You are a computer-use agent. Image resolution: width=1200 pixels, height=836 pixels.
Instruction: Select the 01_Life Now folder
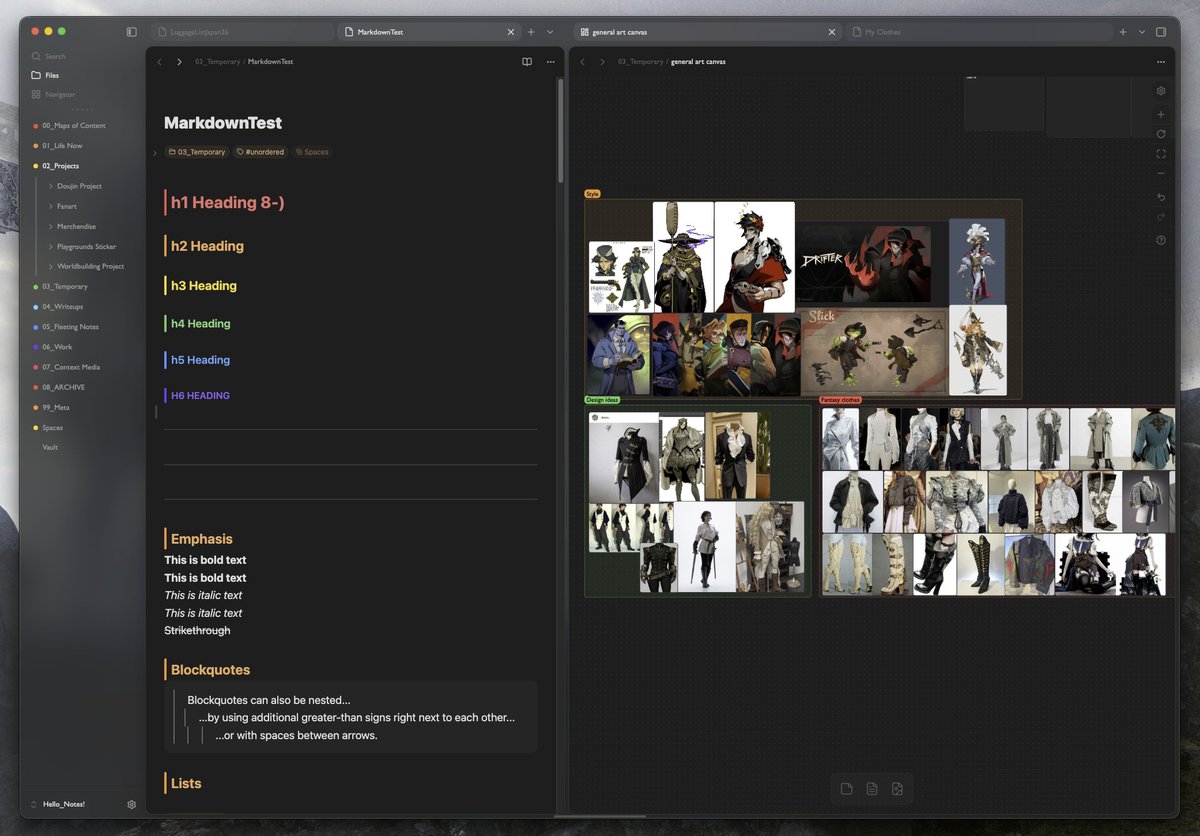coord(62,146)
